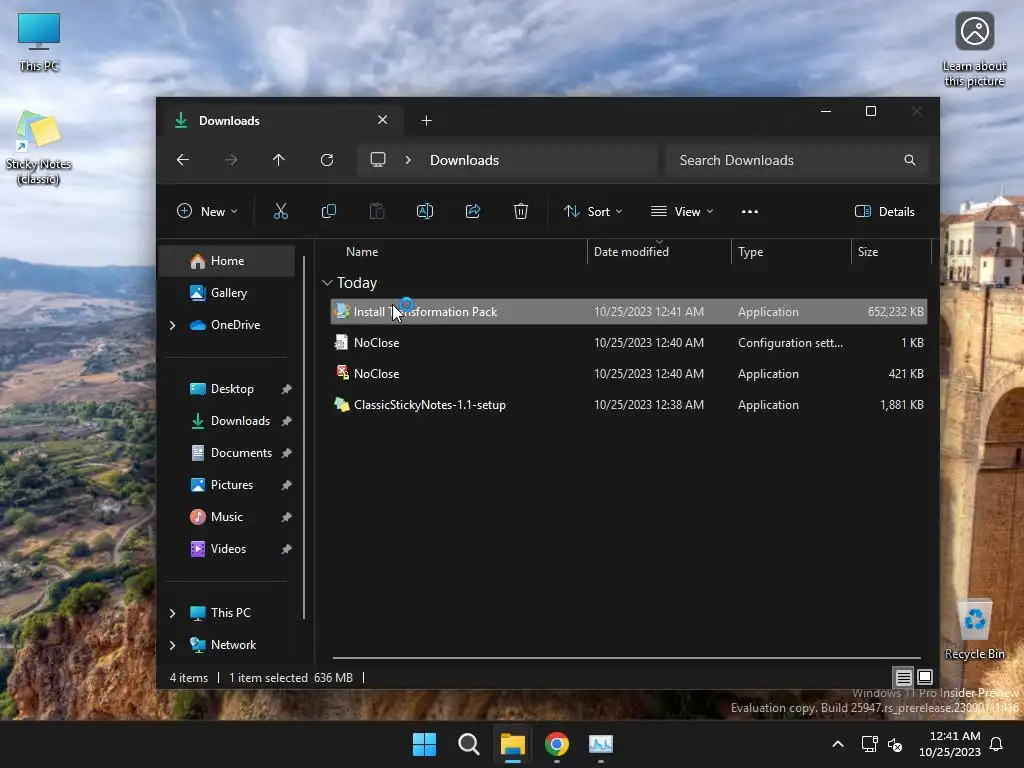This screenshot has width=1024, height=768.
Task: Select NoClose Configuration settings file
Action: (628, 343)
